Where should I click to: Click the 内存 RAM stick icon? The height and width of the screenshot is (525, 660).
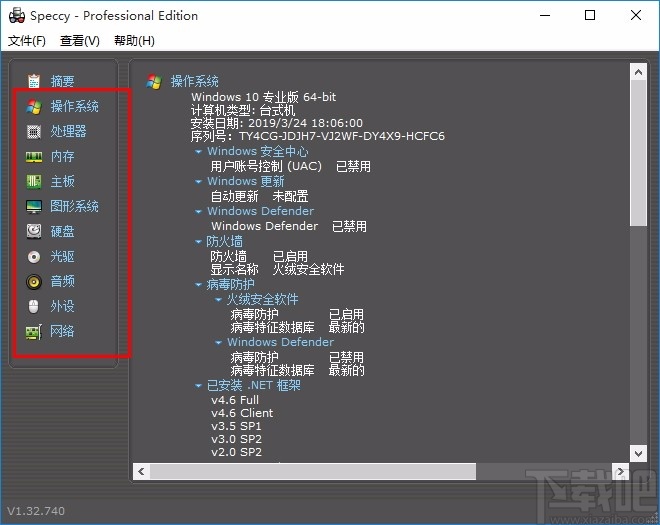(34, 157)
